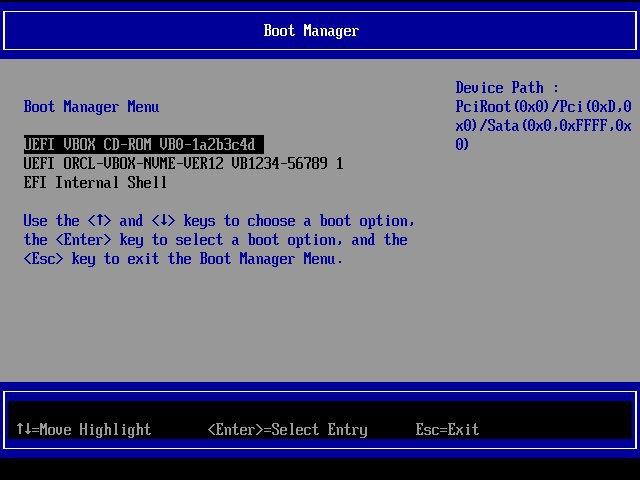Screen dimensions: 640x480
Task: Click the PciRoot device path value
Action: (x=543, y=125)
